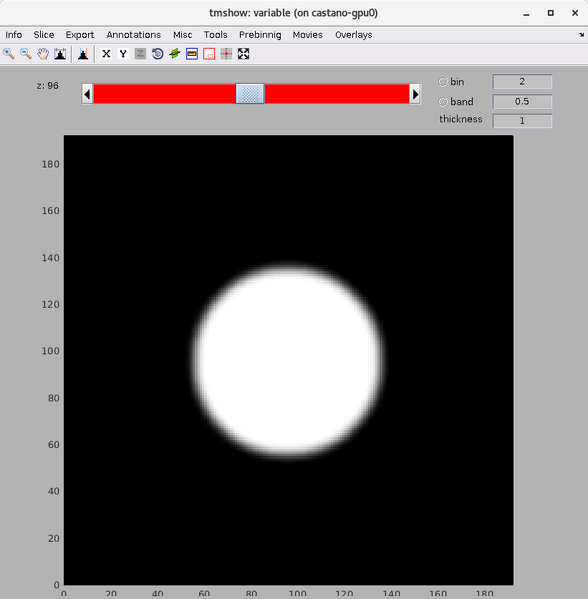Switch the slice view to Y axis
The height and width of the screenshot is (599, 588).
123,54
